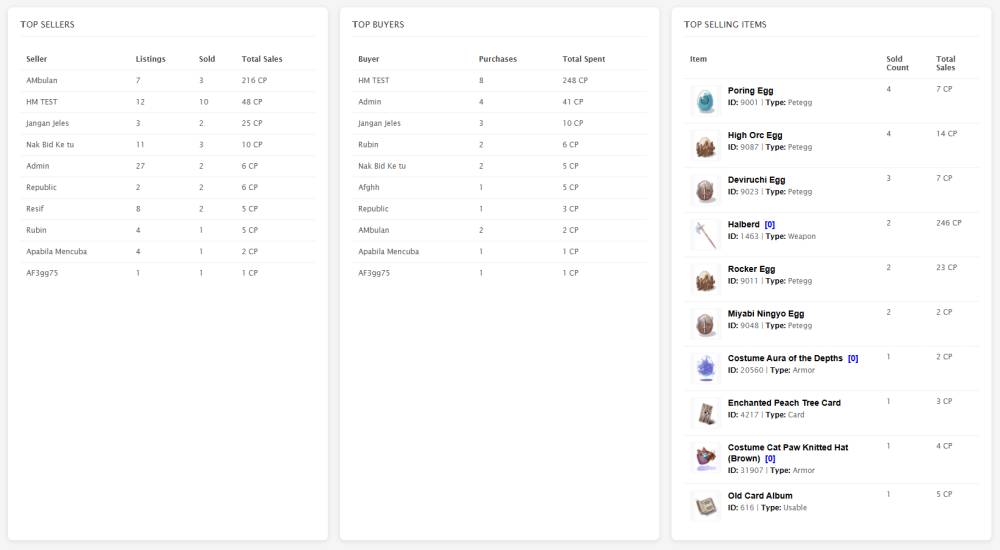Click the 246 CP Halberd sales value
The height and width of the screenshot is (550, 1000).
[949, 223]
